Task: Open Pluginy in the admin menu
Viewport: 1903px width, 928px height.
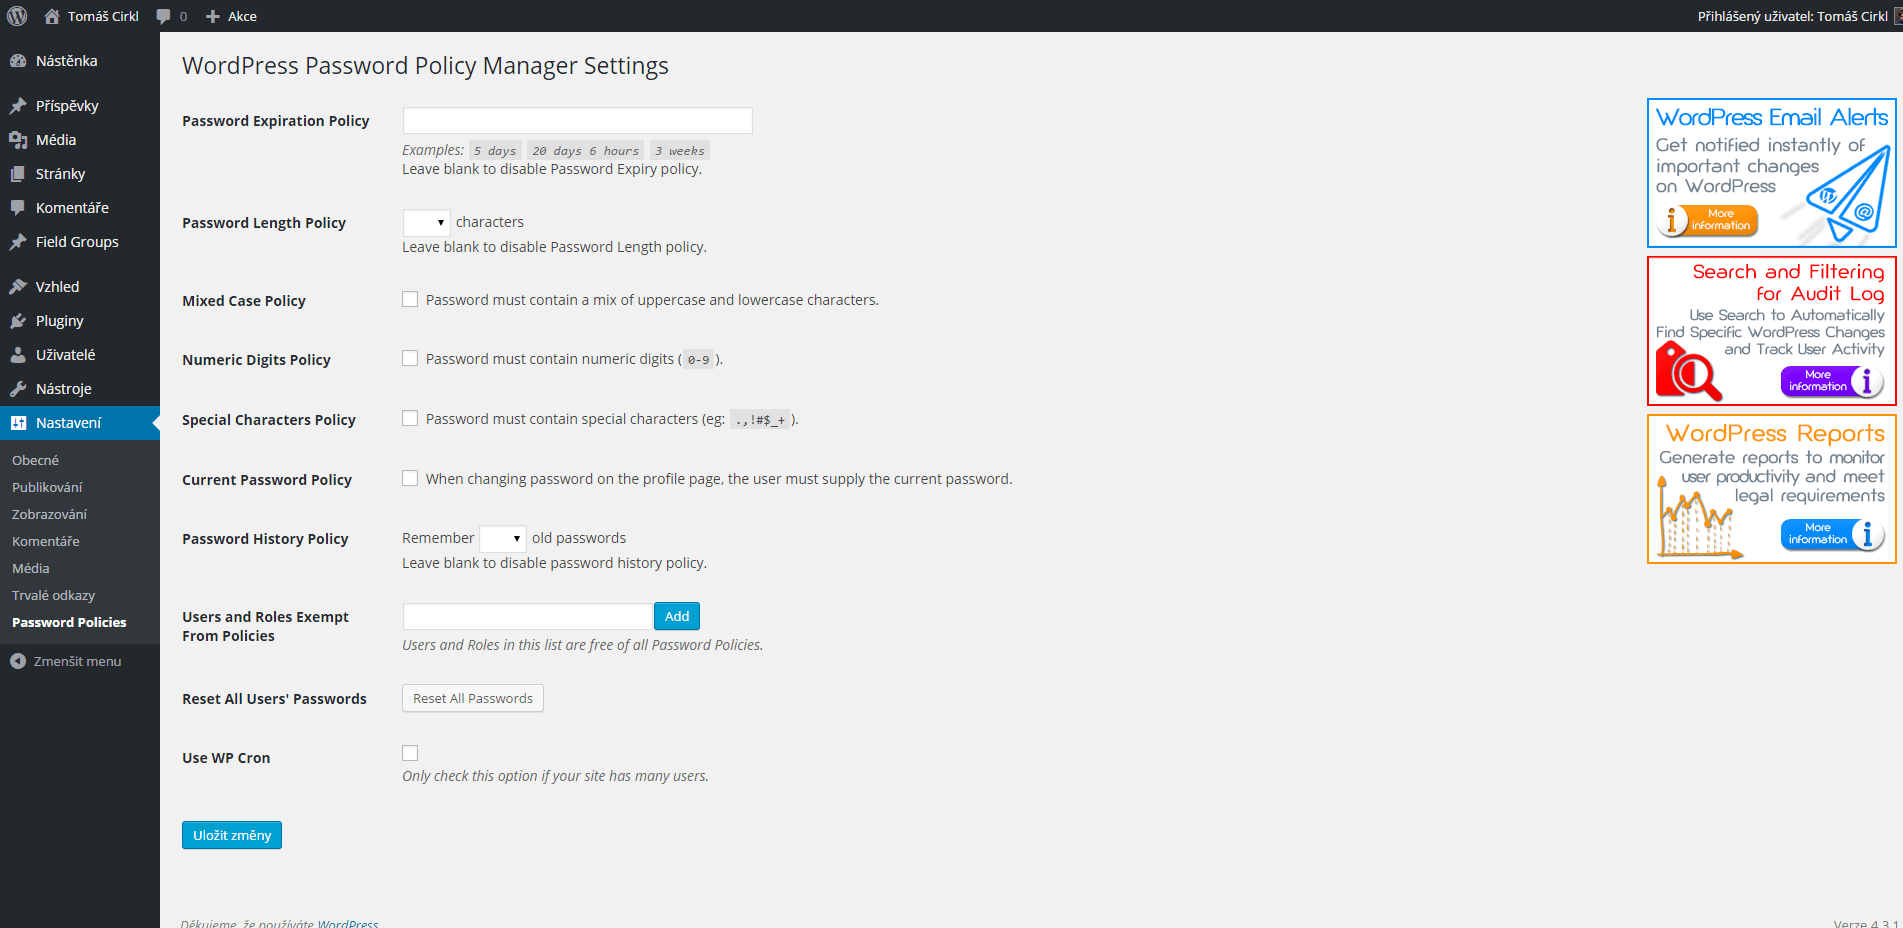Action: 80,321
